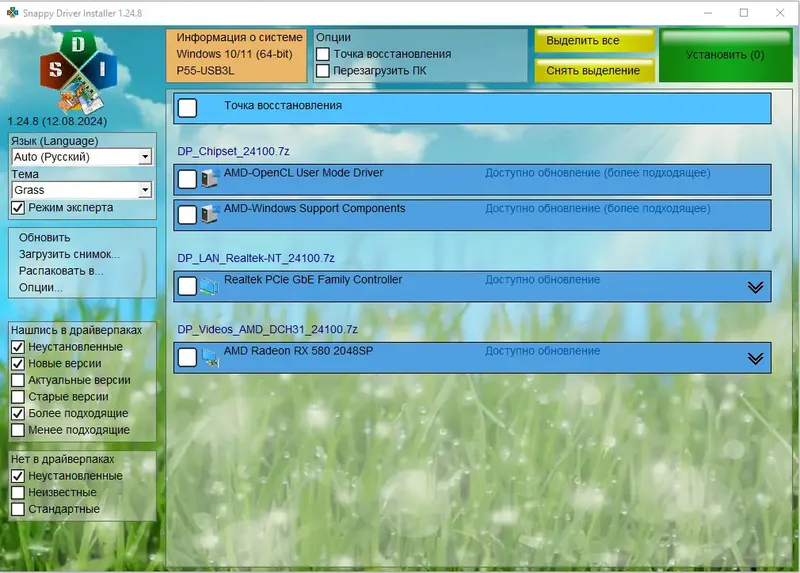Click AMD-OpenCL row status Доступно обновление (более подходящее)
This screenshot has height=573, width=800.
click(597, 173)
